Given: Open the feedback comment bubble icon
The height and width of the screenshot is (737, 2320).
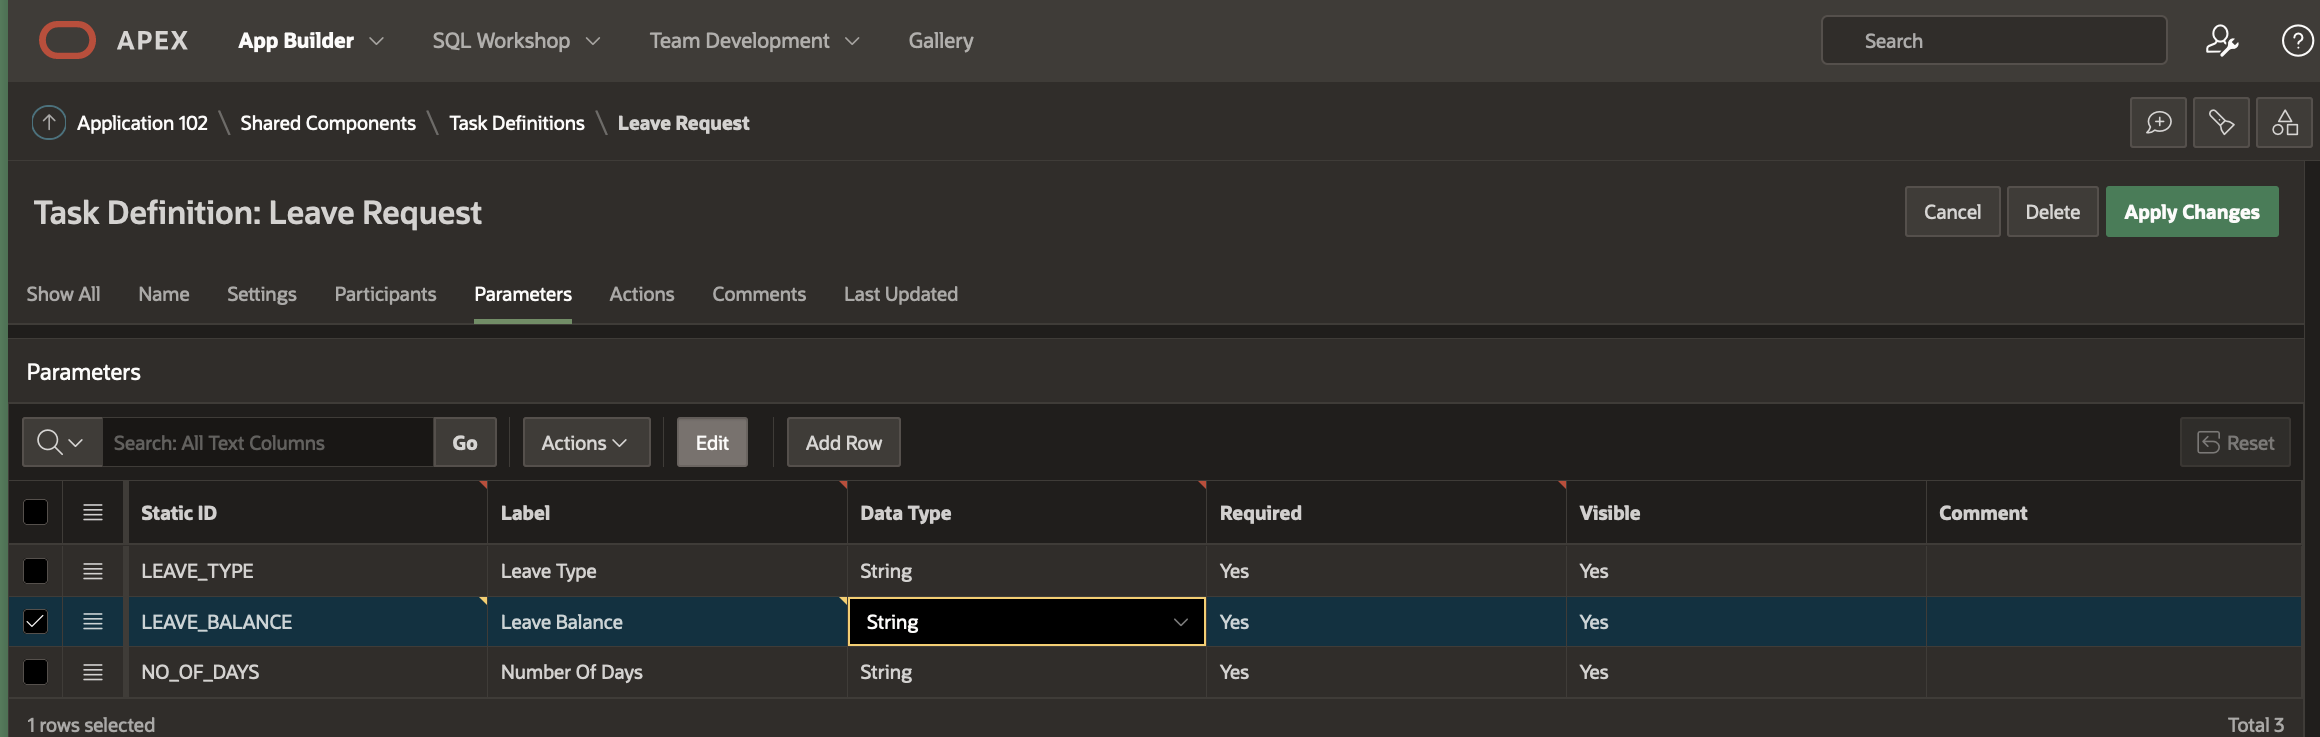Looking at the screenshot, I should (x=2158, y=123).
